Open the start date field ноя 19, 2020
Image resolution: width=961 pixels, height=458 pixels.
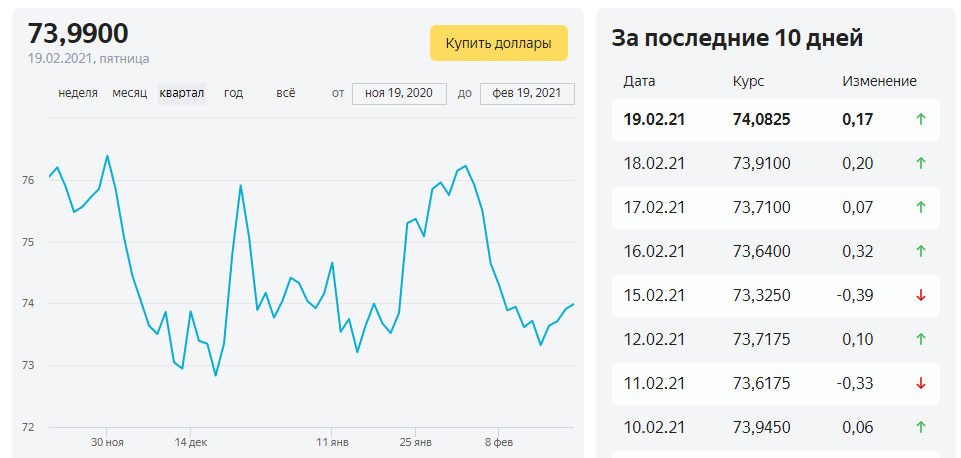tap(399, 93)
